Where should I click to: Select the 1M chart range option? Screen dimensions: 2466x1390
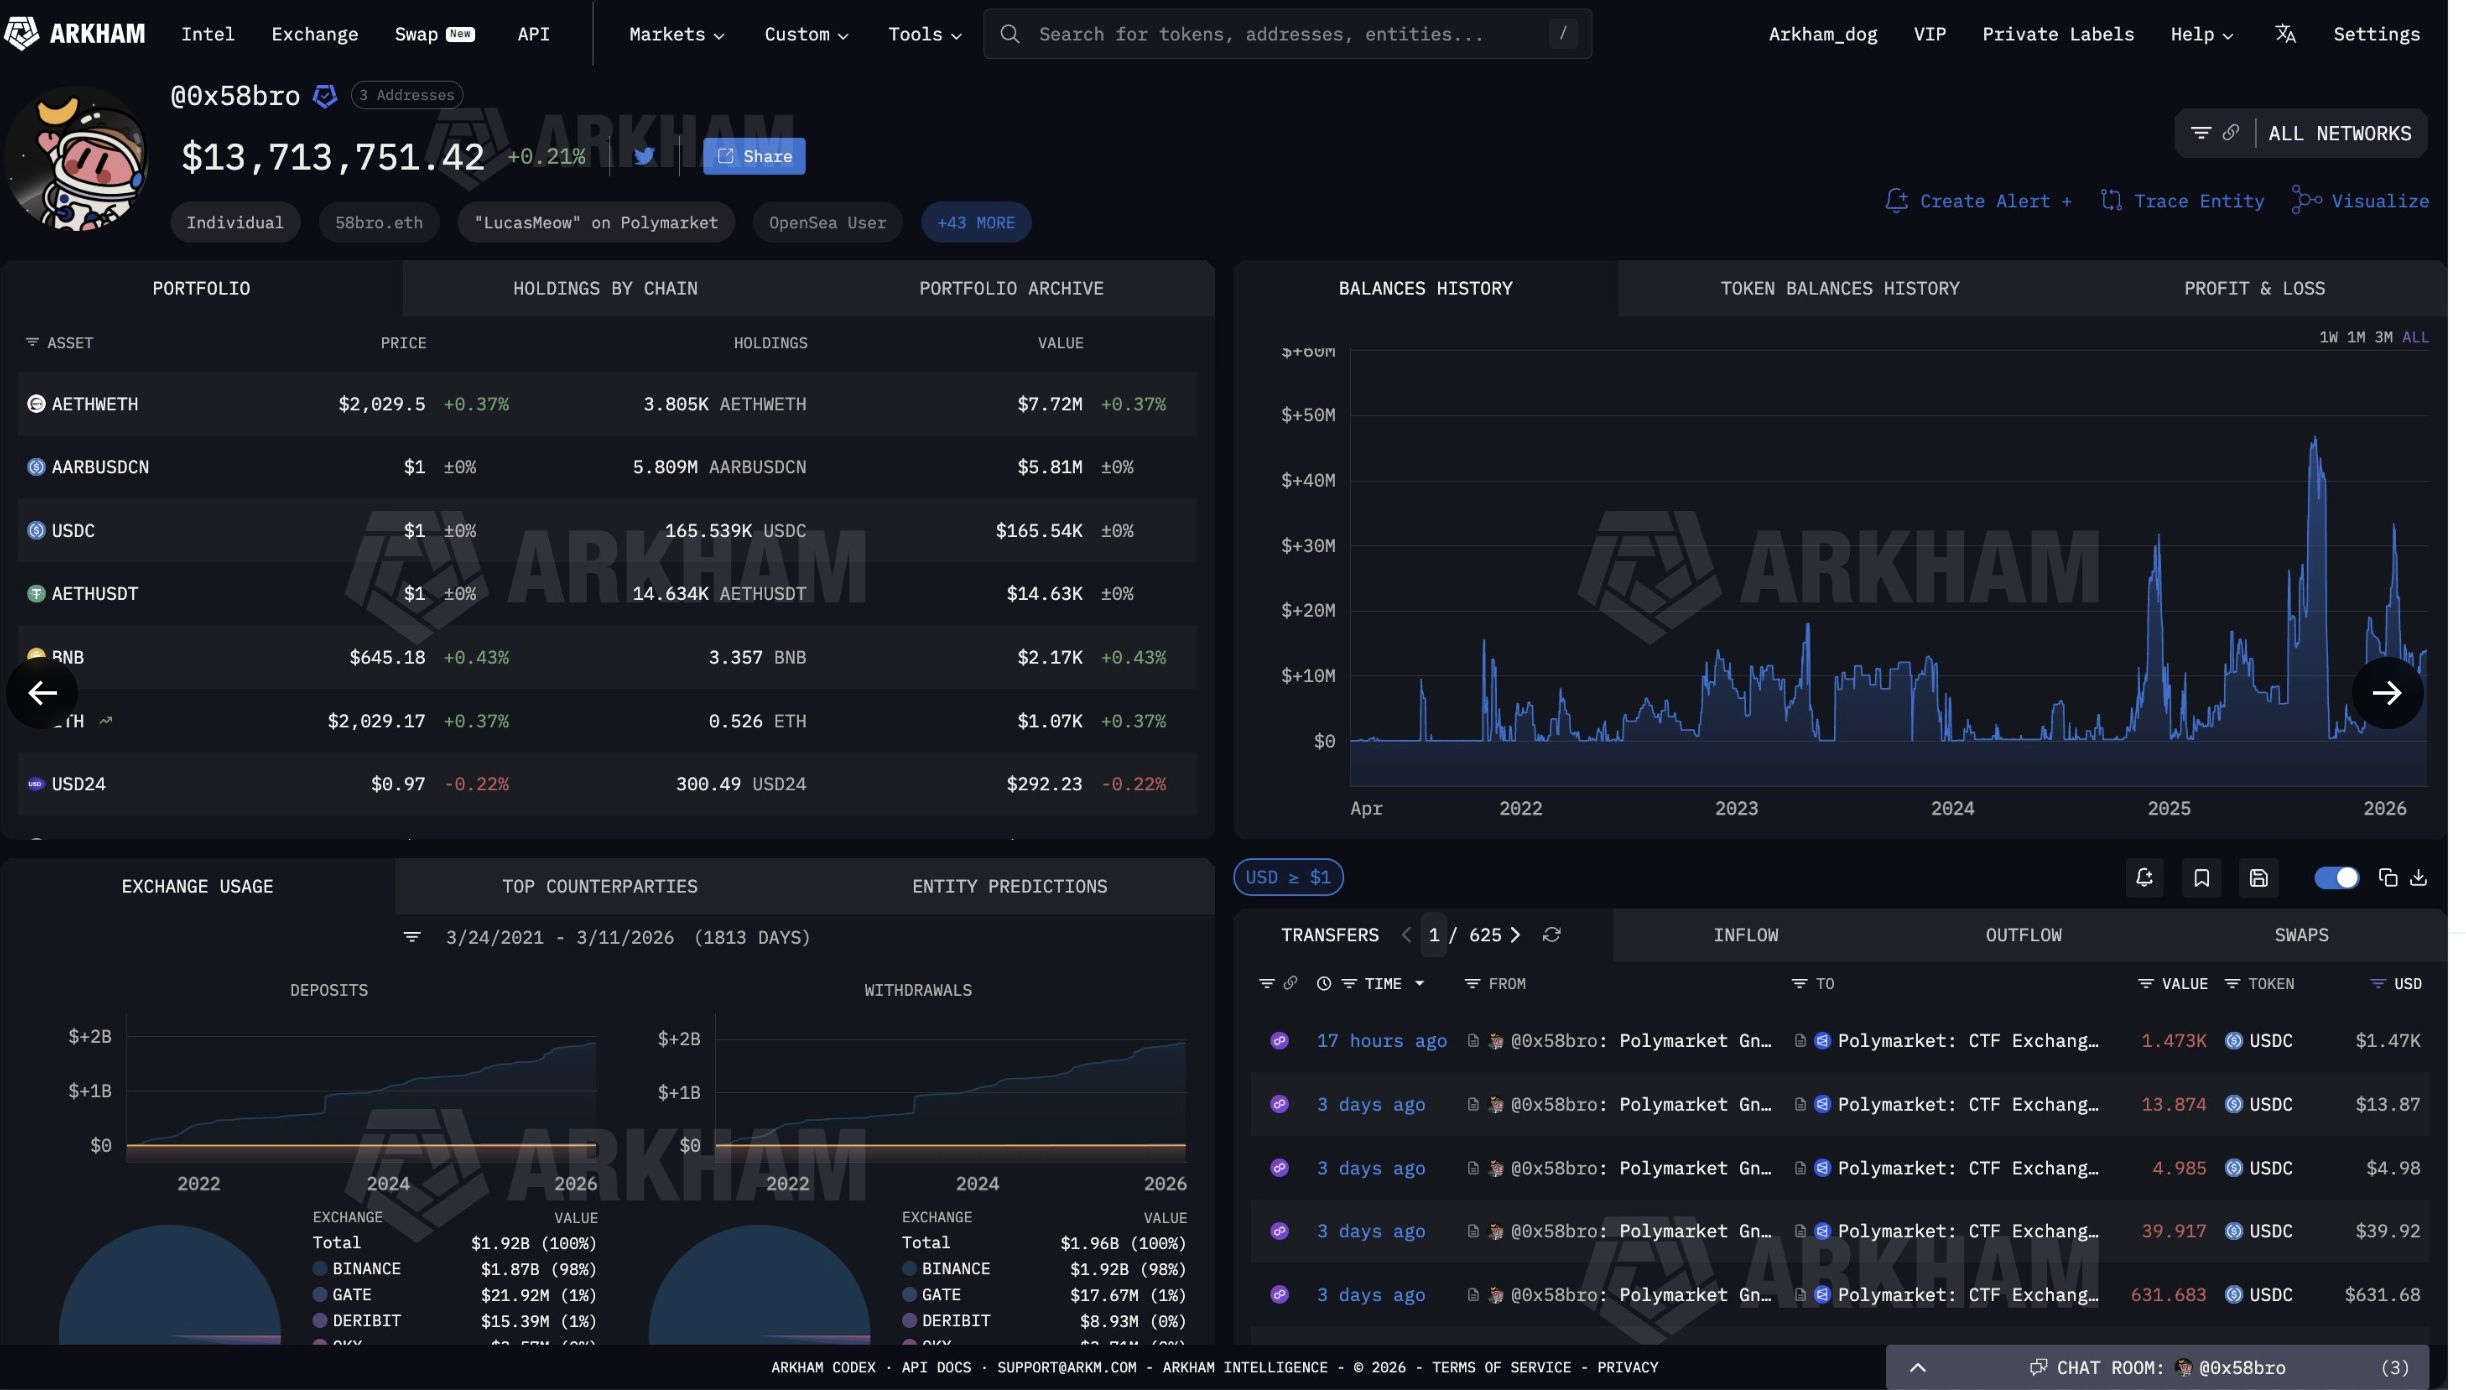pos(2356,338)
